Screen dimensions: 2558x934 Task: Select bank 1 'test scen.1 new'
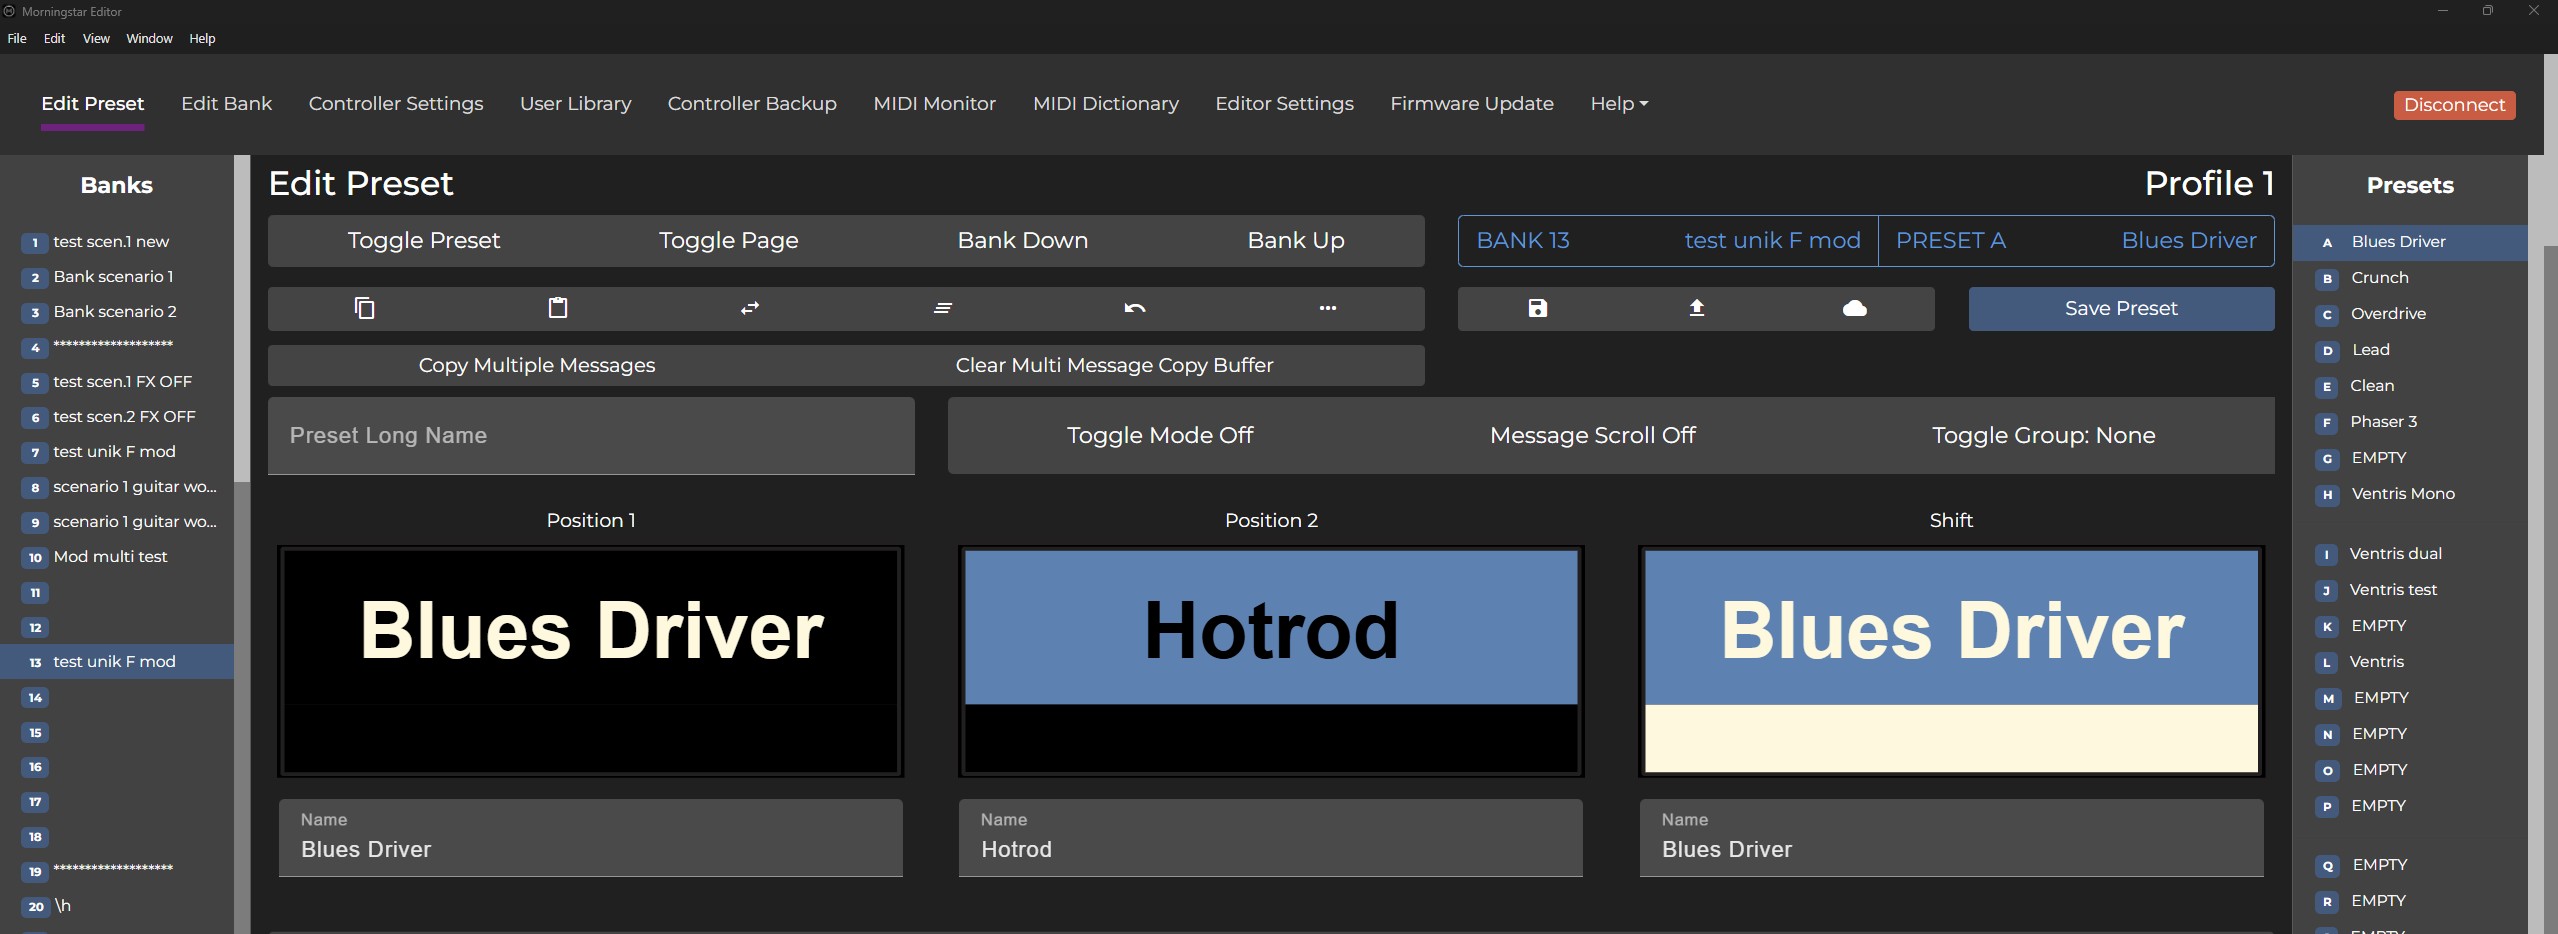(x=117, y=242)
